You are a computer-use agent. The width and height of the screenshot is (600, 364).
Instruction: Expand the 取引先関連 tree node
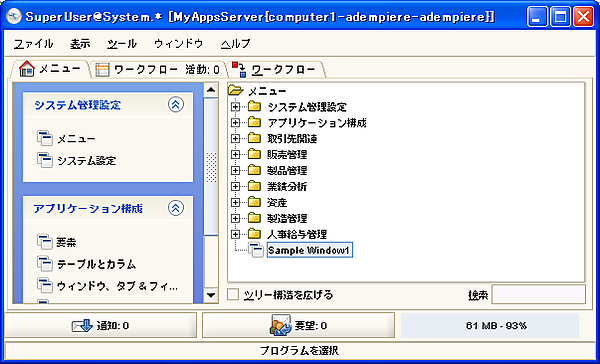coord(236,139)
